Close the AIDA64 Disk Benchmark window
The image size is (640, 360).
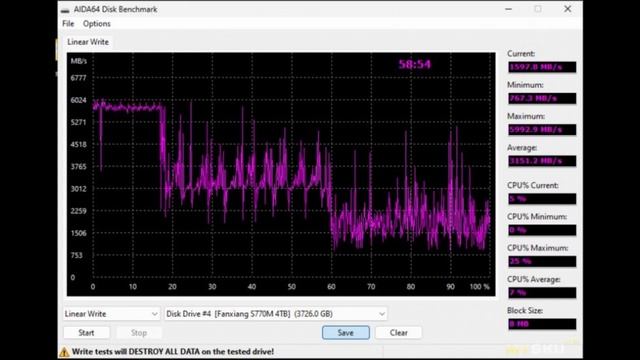tap(568, 9)
